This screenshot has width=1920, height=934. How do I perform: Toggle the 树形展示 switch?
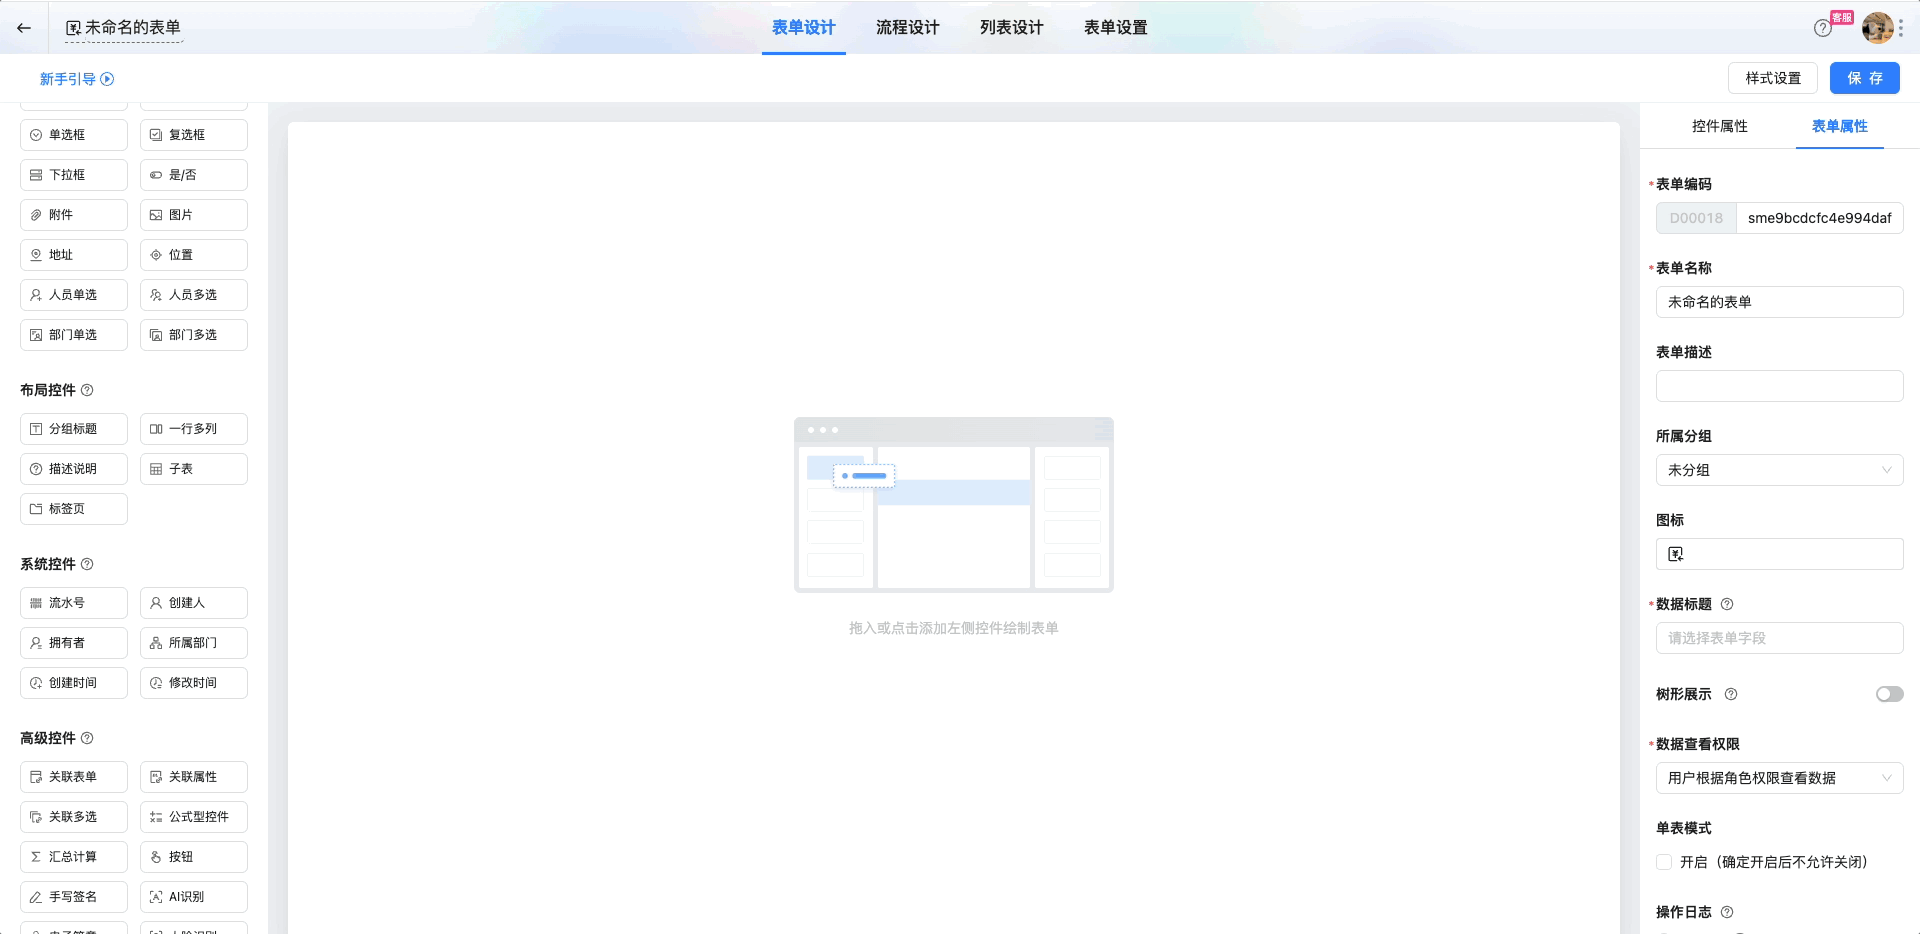1889,694
